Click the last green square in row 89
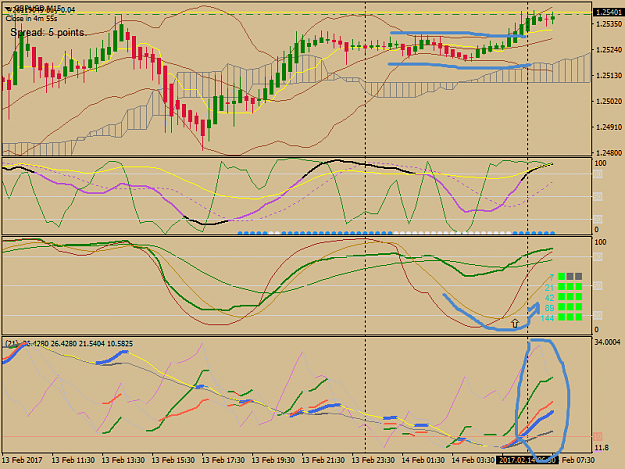The image size is (625, 469). 578,307
